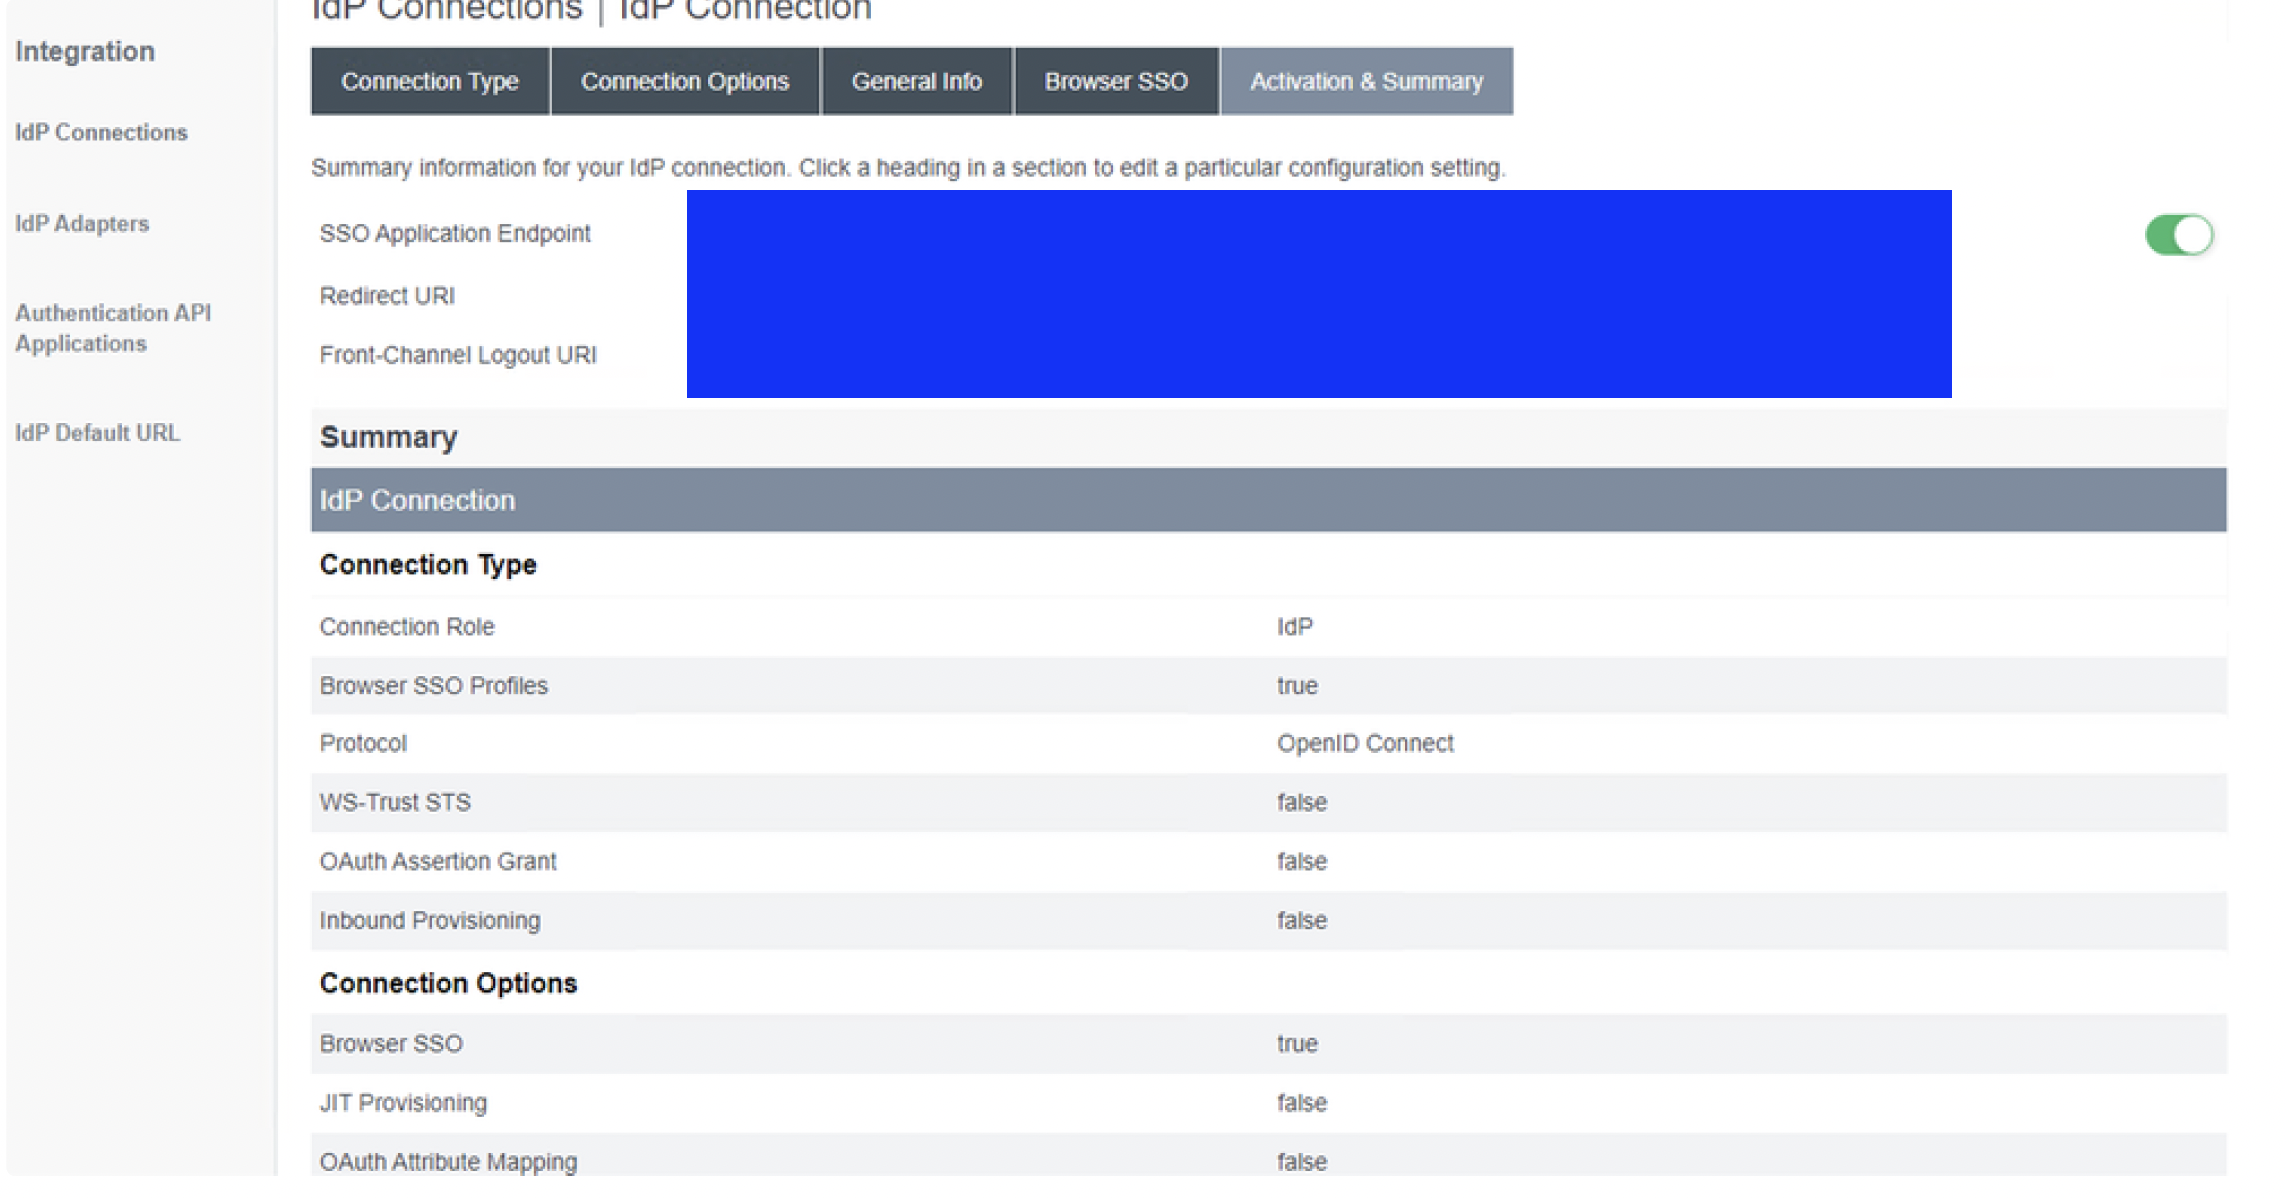The width and height of the screenshot is (2286, 1198).
Task: Click the Browser SSO row label under Connection Options
Action: (x=391, y=1044)
